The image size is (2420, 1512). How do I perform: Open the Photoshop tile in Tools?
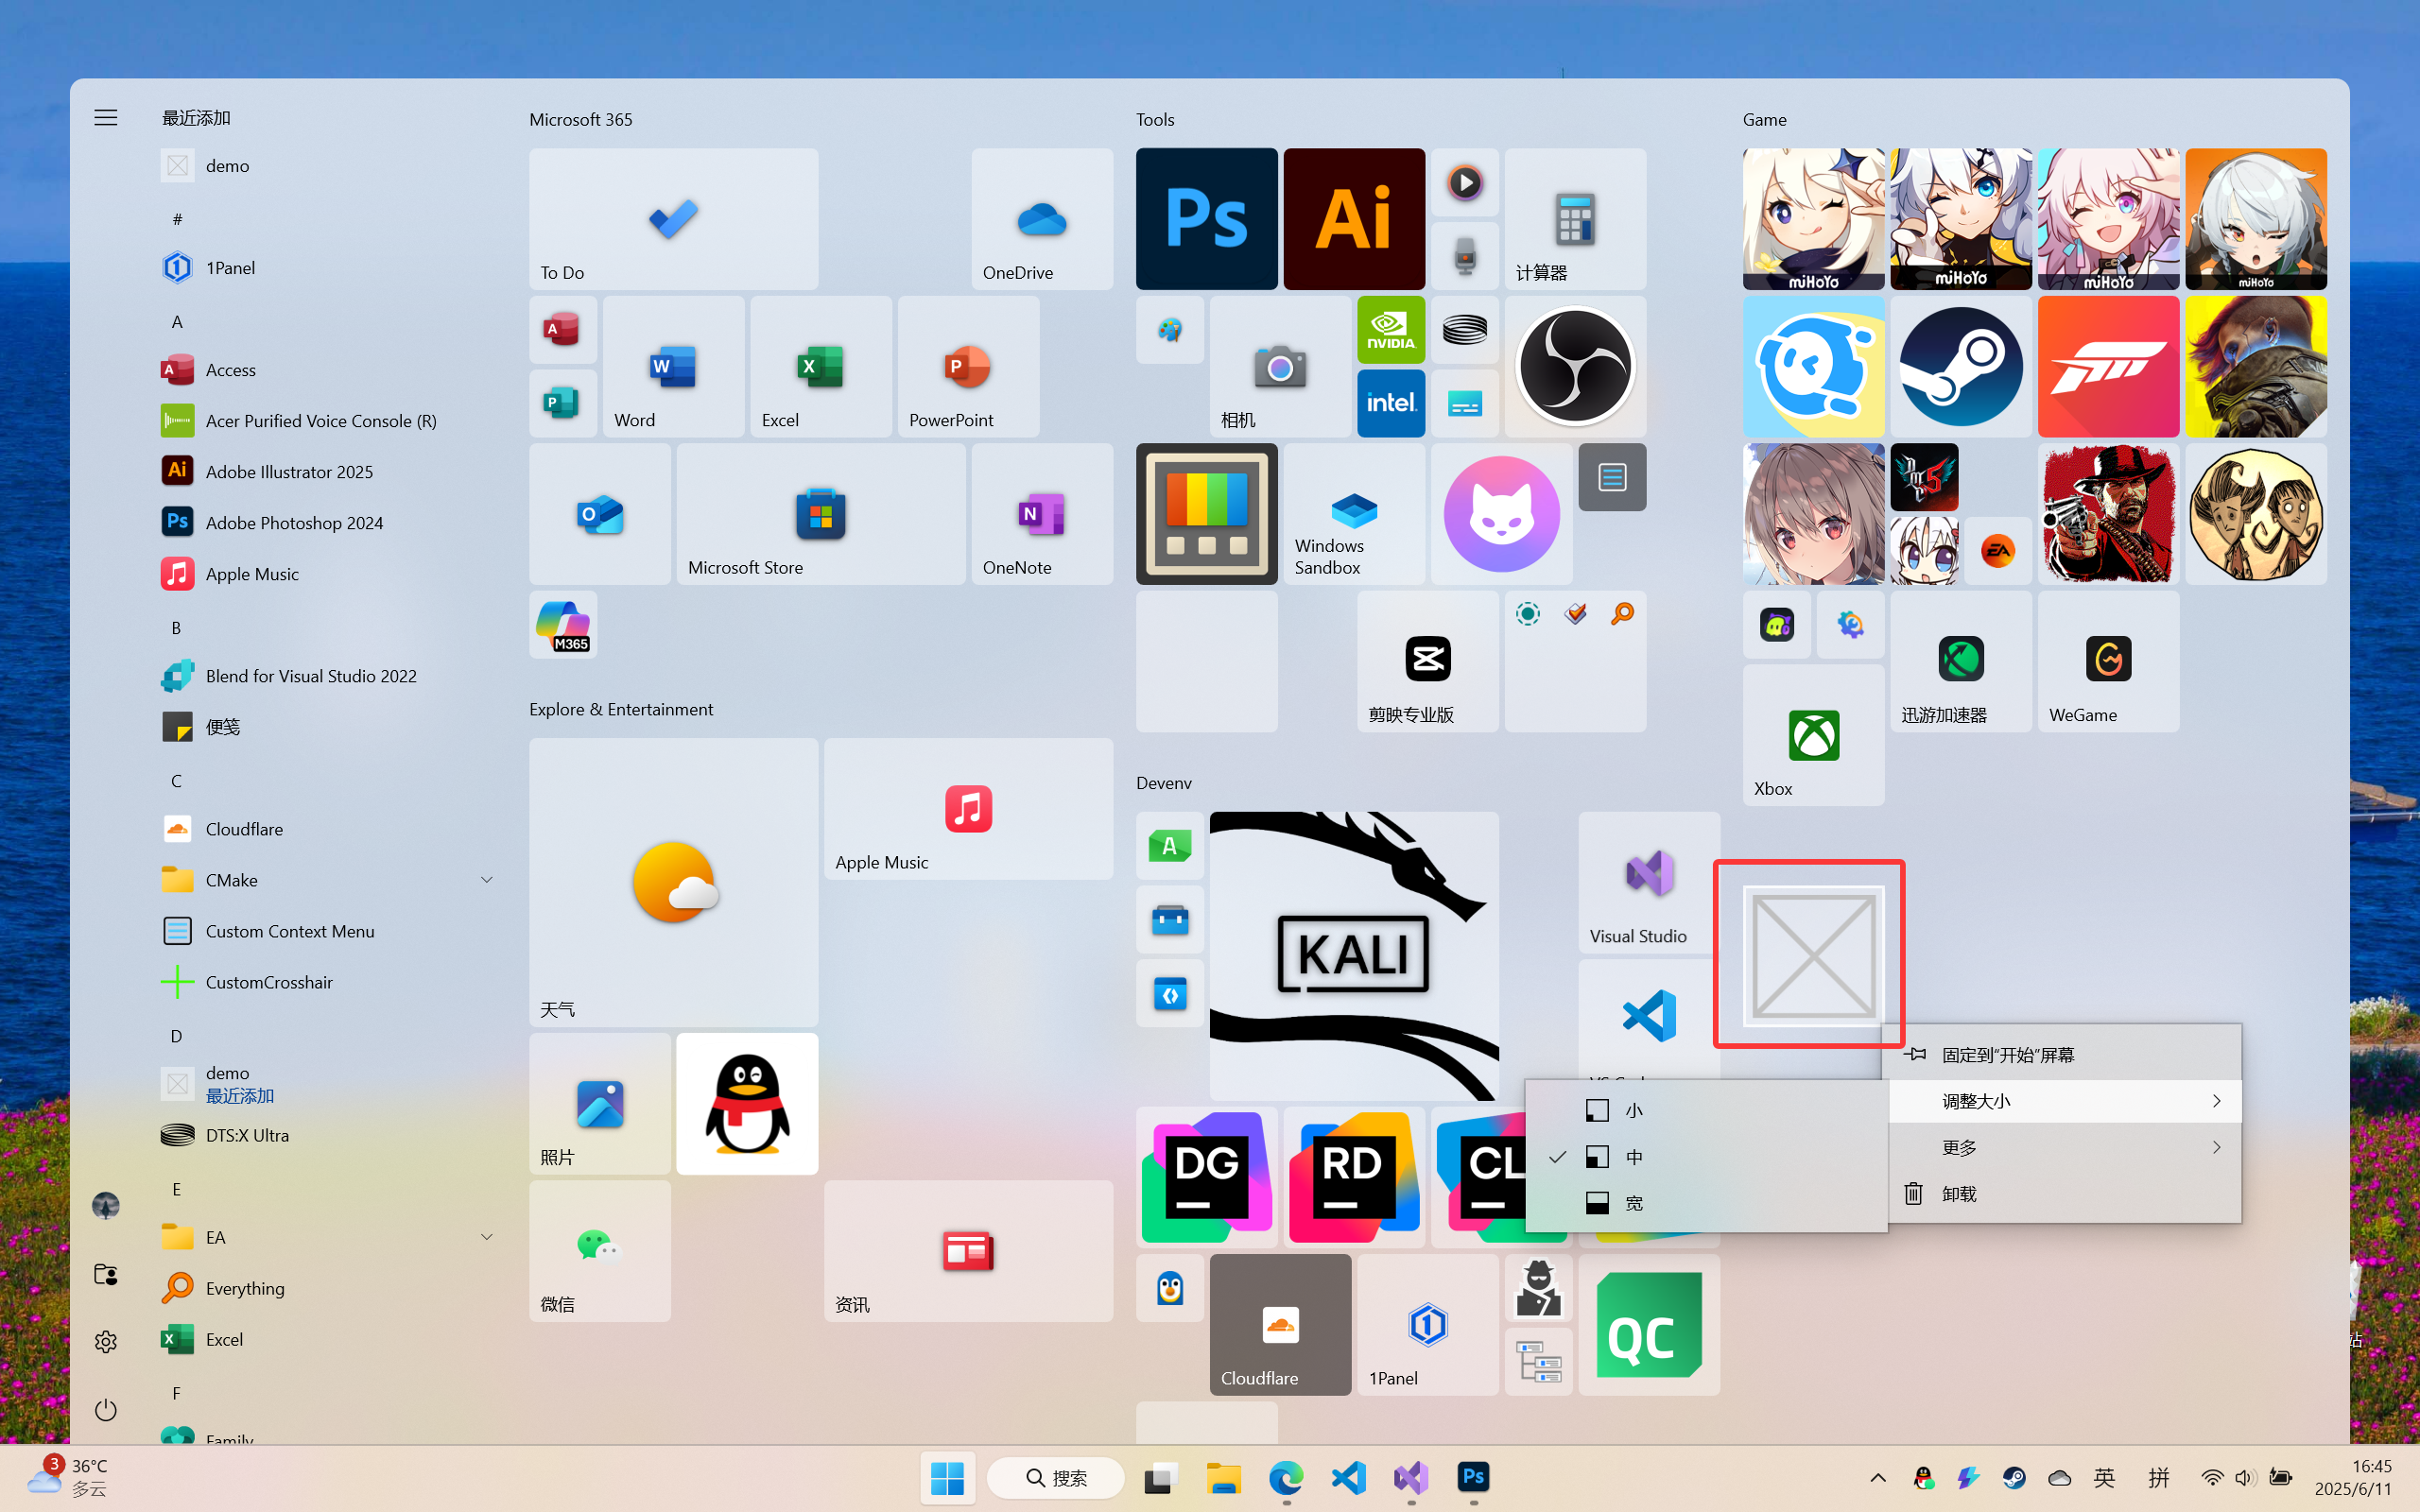coord(1206,219)
